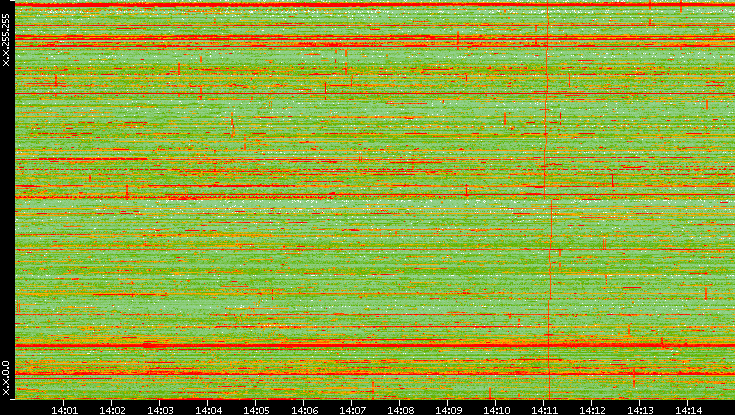
Task: Click the 14:07 time axis label
Action: coord(352,410)
